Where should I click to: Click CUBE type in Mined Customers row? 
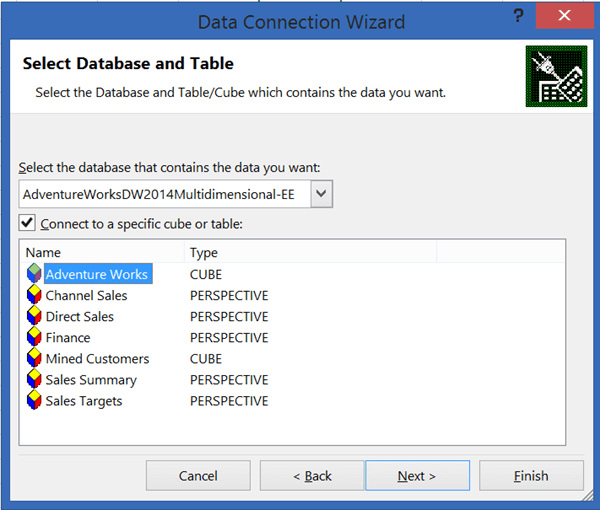(206, 358)
